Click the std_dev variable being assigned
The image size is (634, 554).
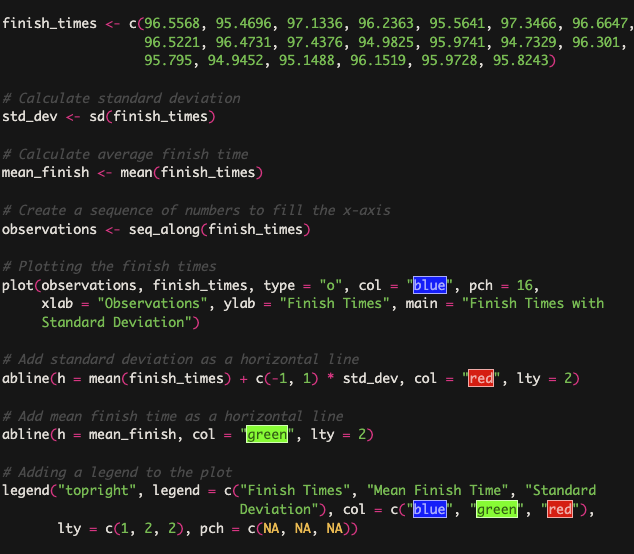pos(30,116)
